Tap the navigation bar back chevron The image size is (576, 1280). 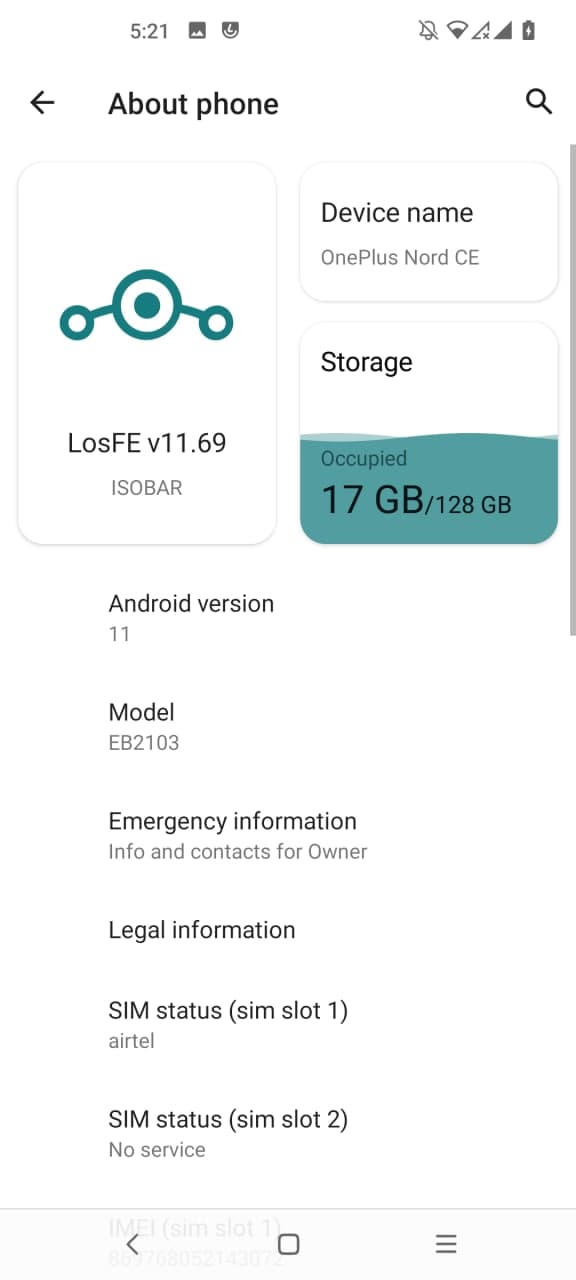[132, 1244]
